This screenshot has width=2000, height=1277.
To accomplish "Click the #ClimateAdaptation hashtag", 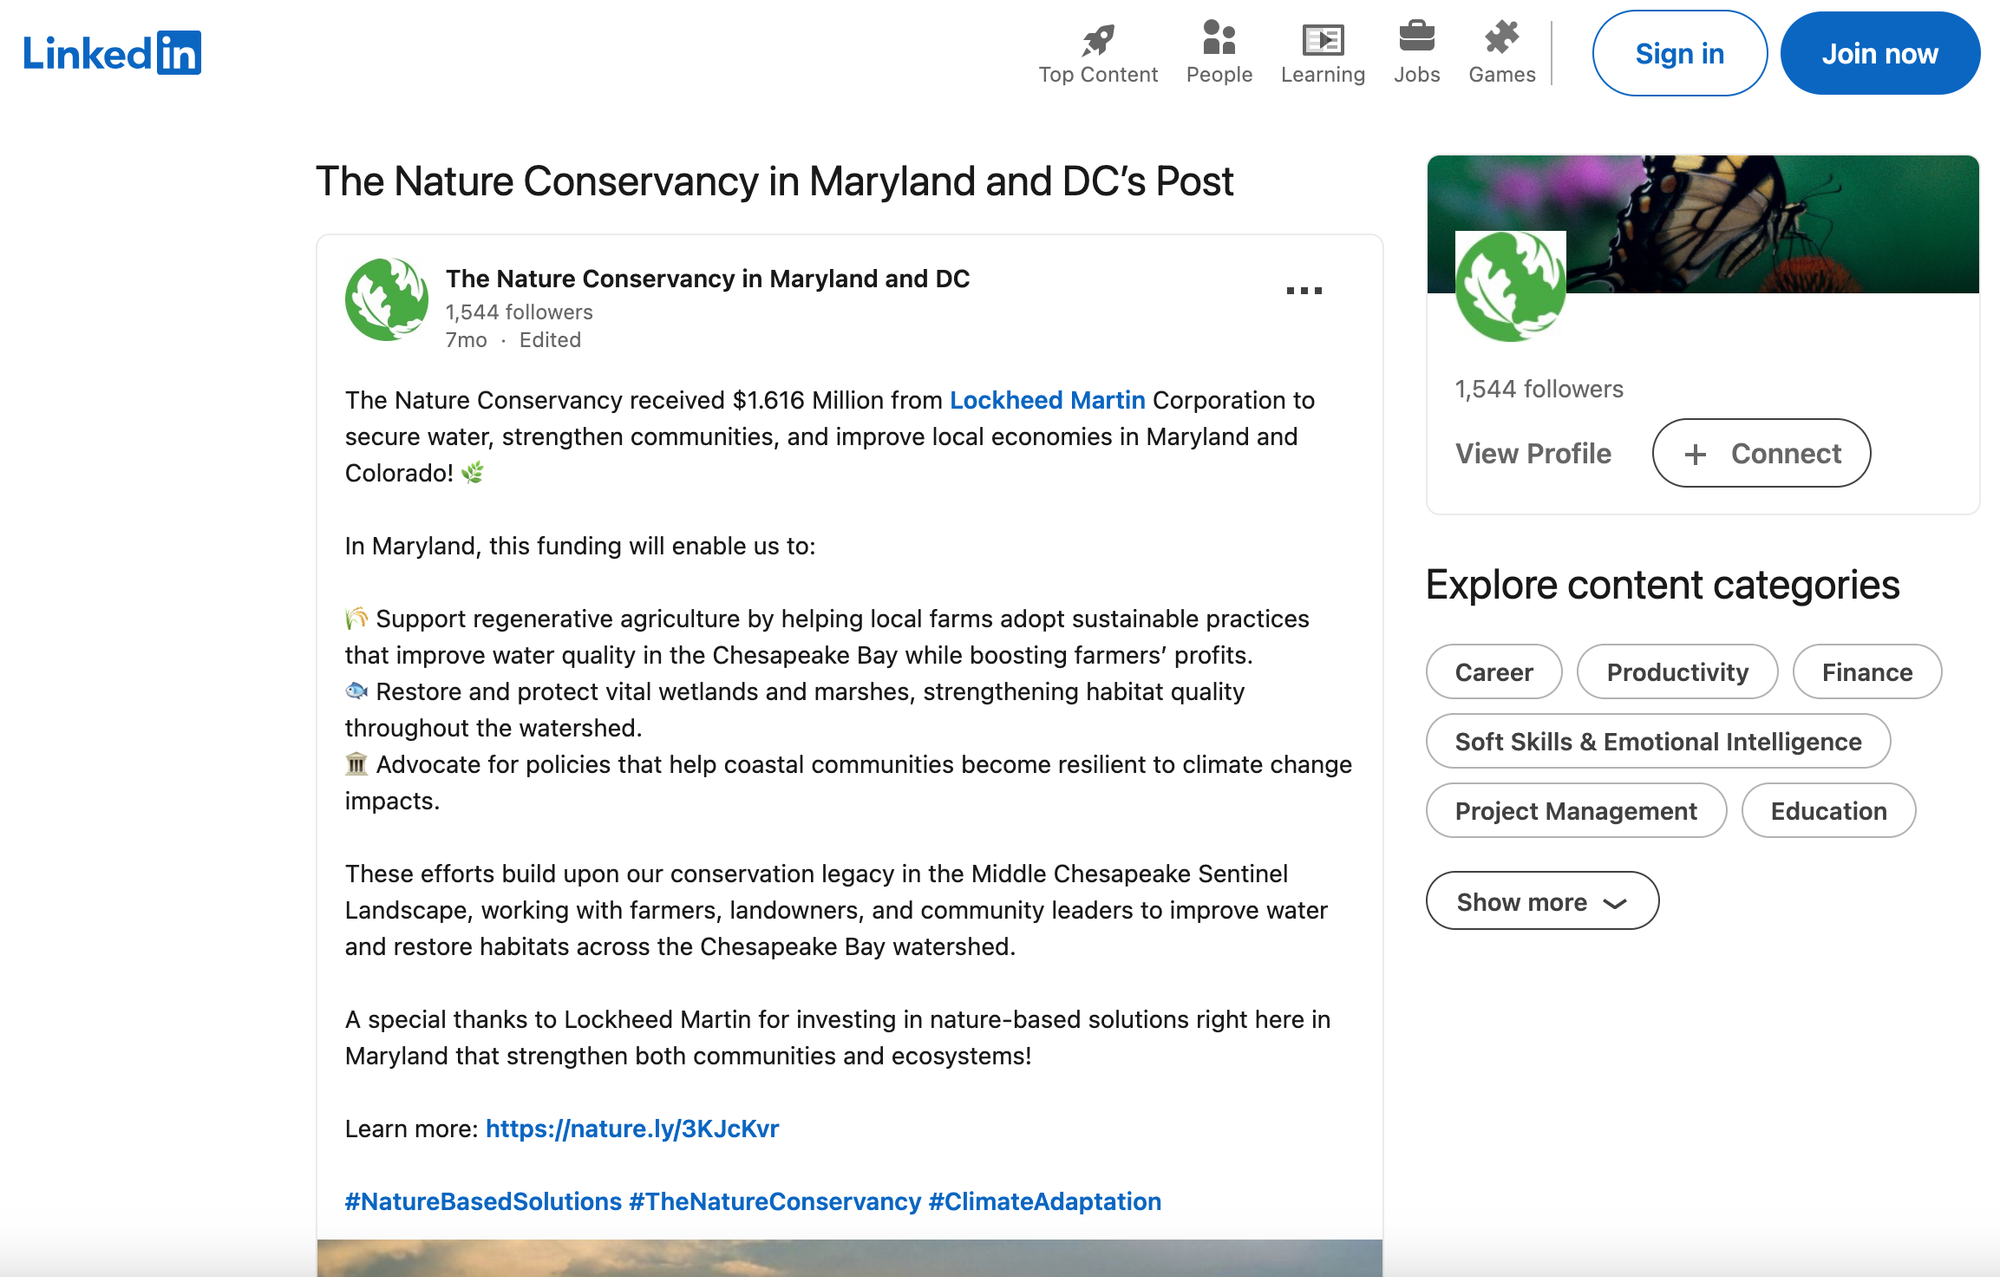I will 1045,1202.
